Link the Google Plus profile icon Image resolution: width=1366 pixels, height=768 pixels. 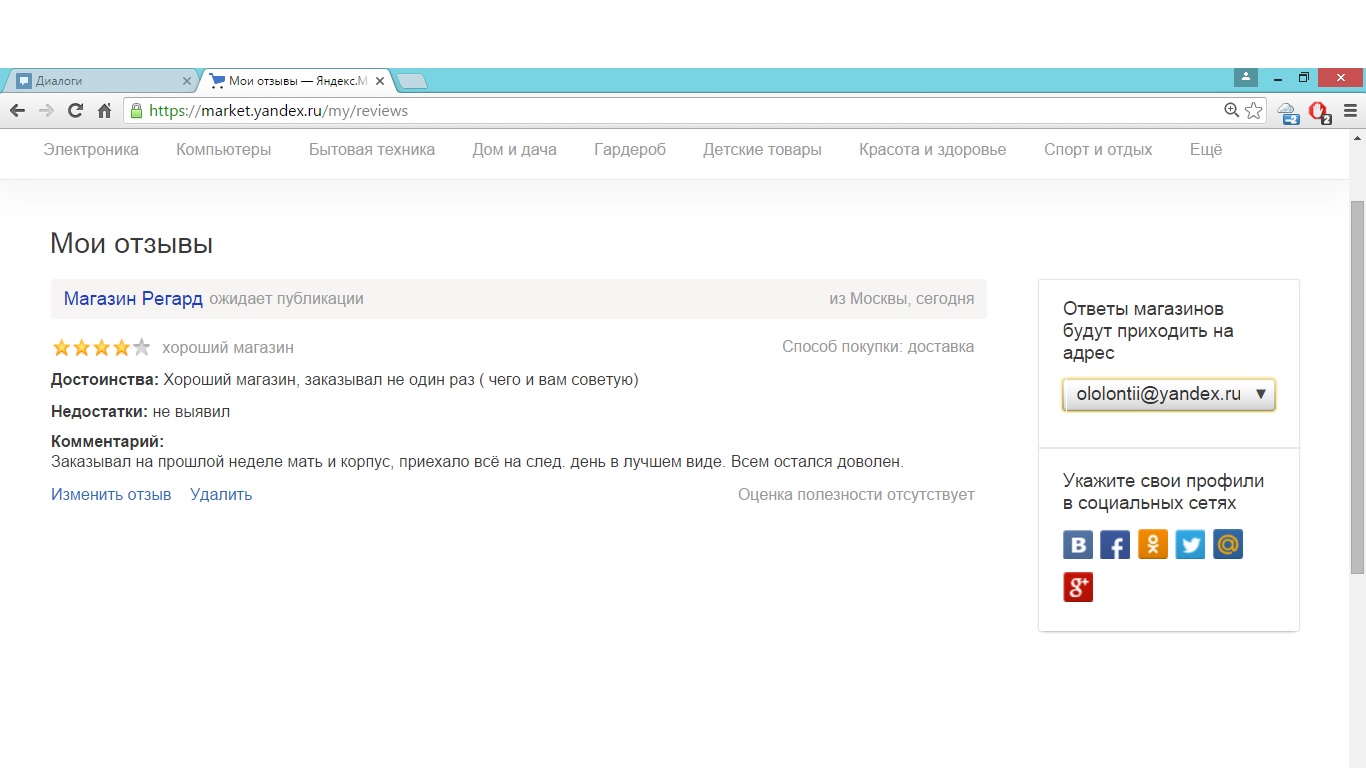click(1078, 587)
